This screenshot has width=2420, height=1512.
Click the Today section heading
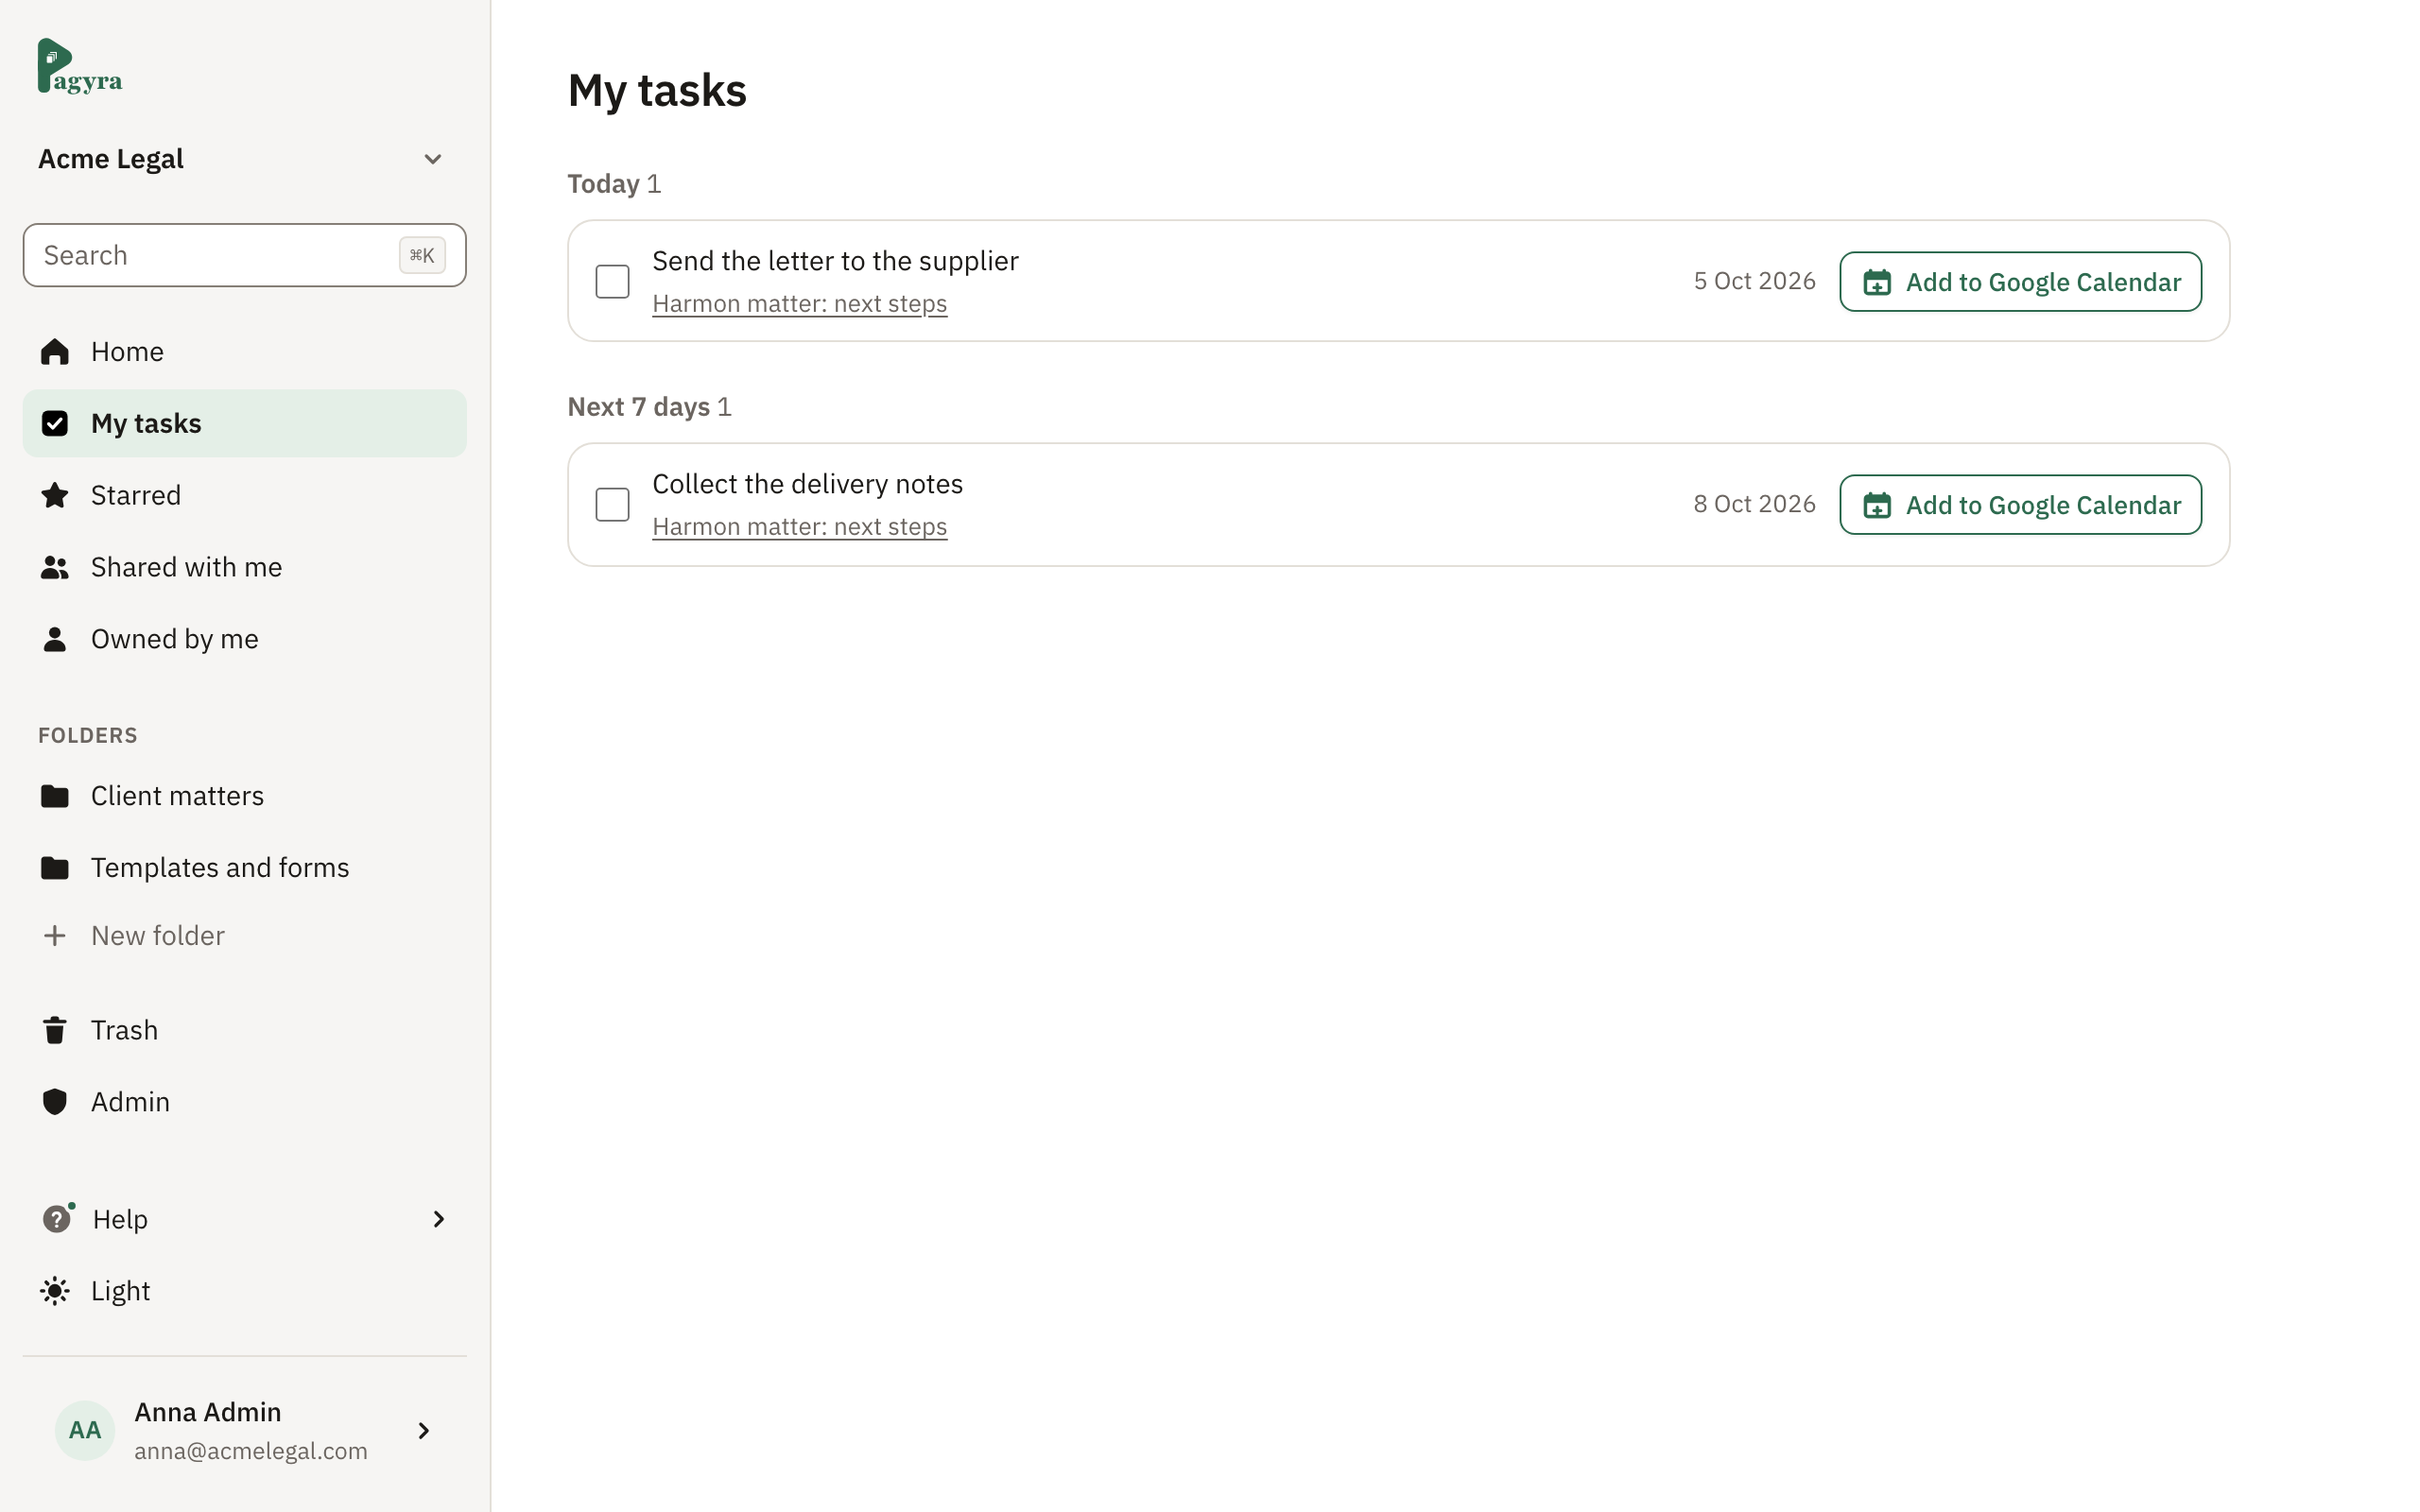coord(603,184)
